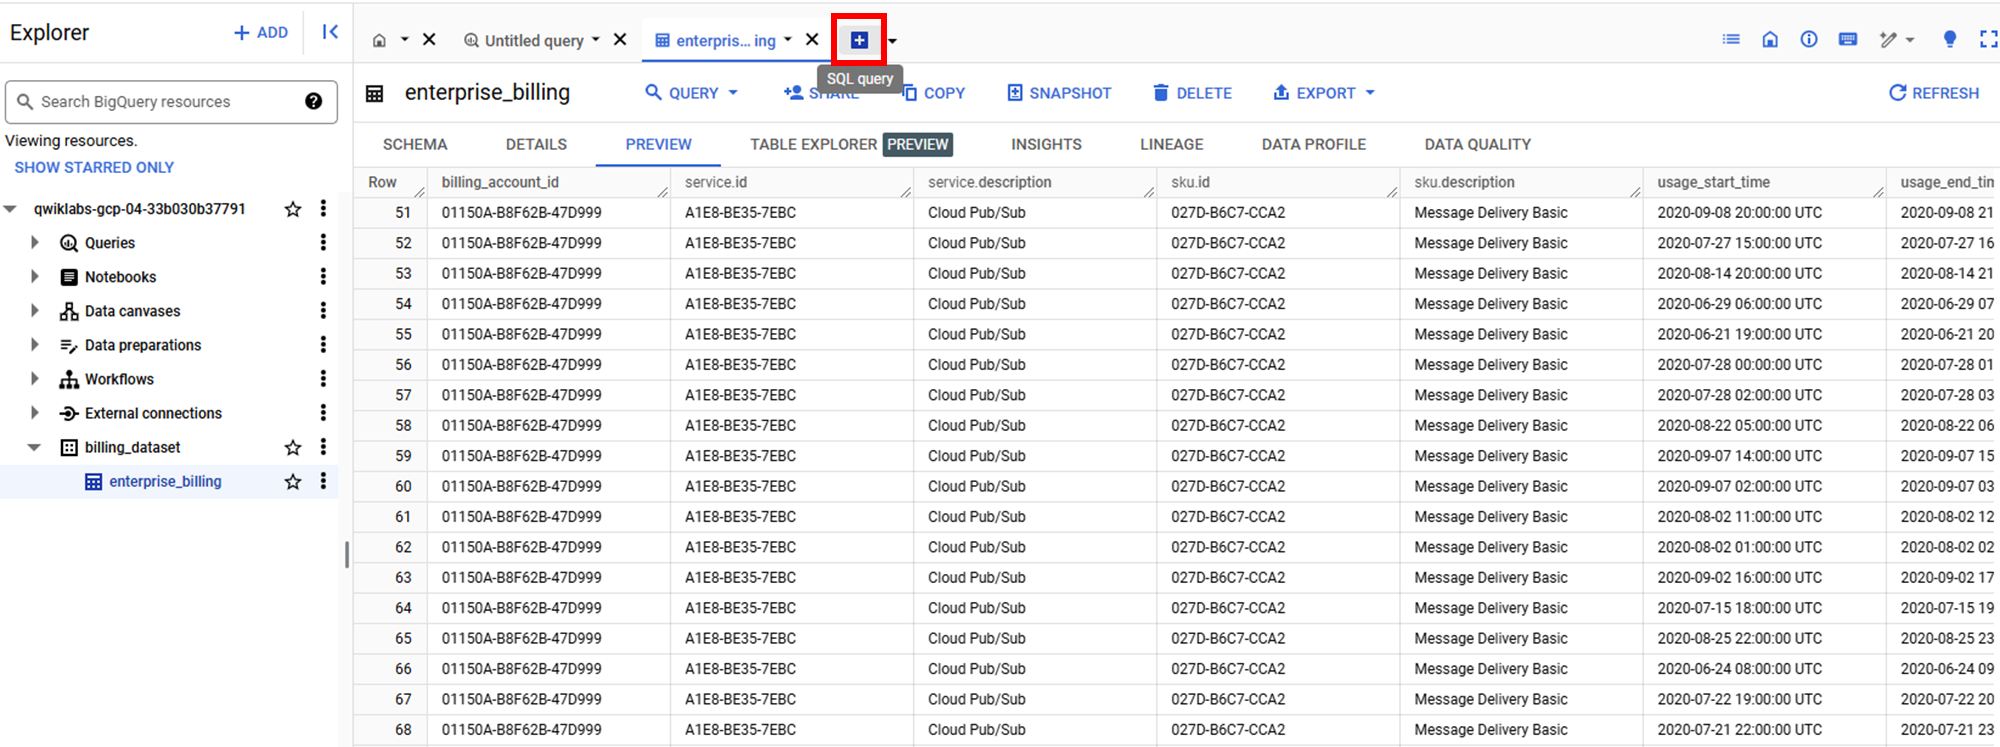Switch to the SCHEMA tab
The width and height of the screenshot is (2000, 747).
click(415, 144)
